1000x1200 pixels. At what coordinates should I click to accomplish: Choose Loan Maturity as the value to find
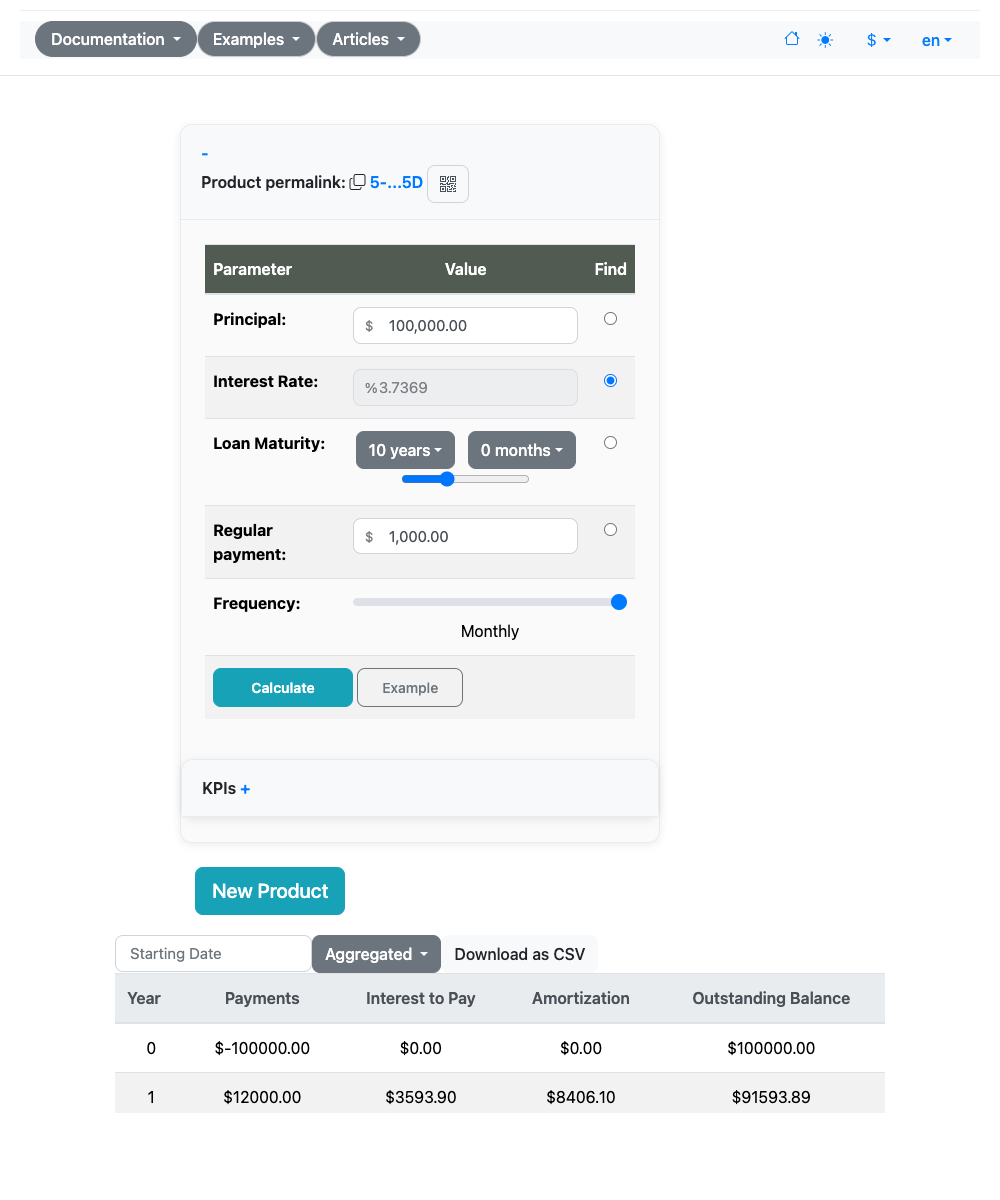pyautogui.click(x=610, y=442)
